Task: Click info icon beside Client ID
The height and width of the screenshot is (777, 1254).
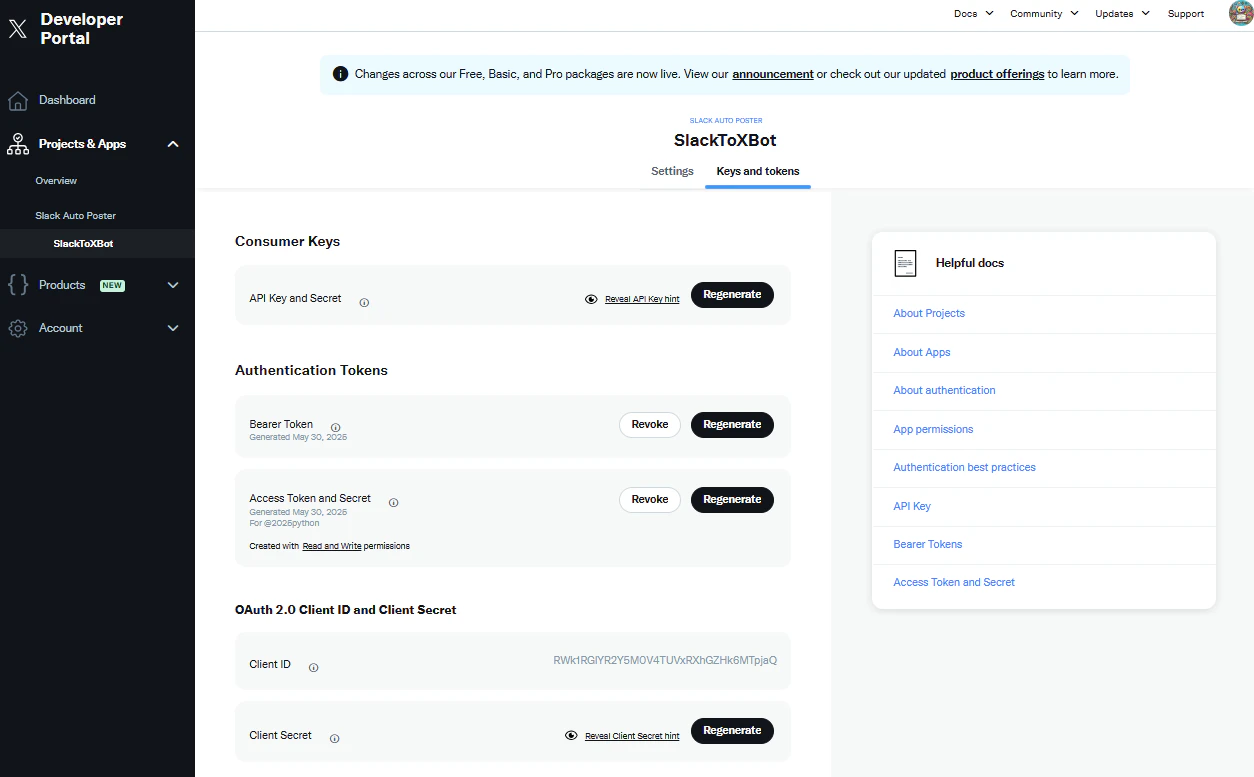Action: pyautogui.click(x=313, y=667)
